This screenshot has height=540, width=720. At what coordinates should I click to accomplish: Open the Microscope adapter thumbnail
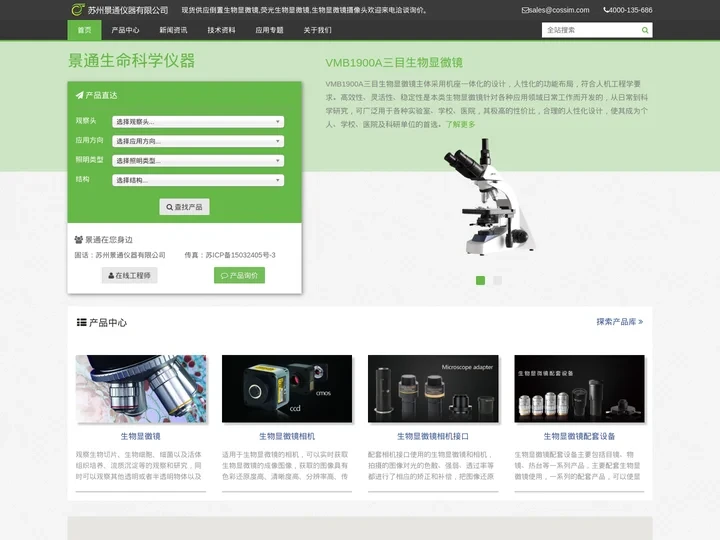(x=433, y=388)
